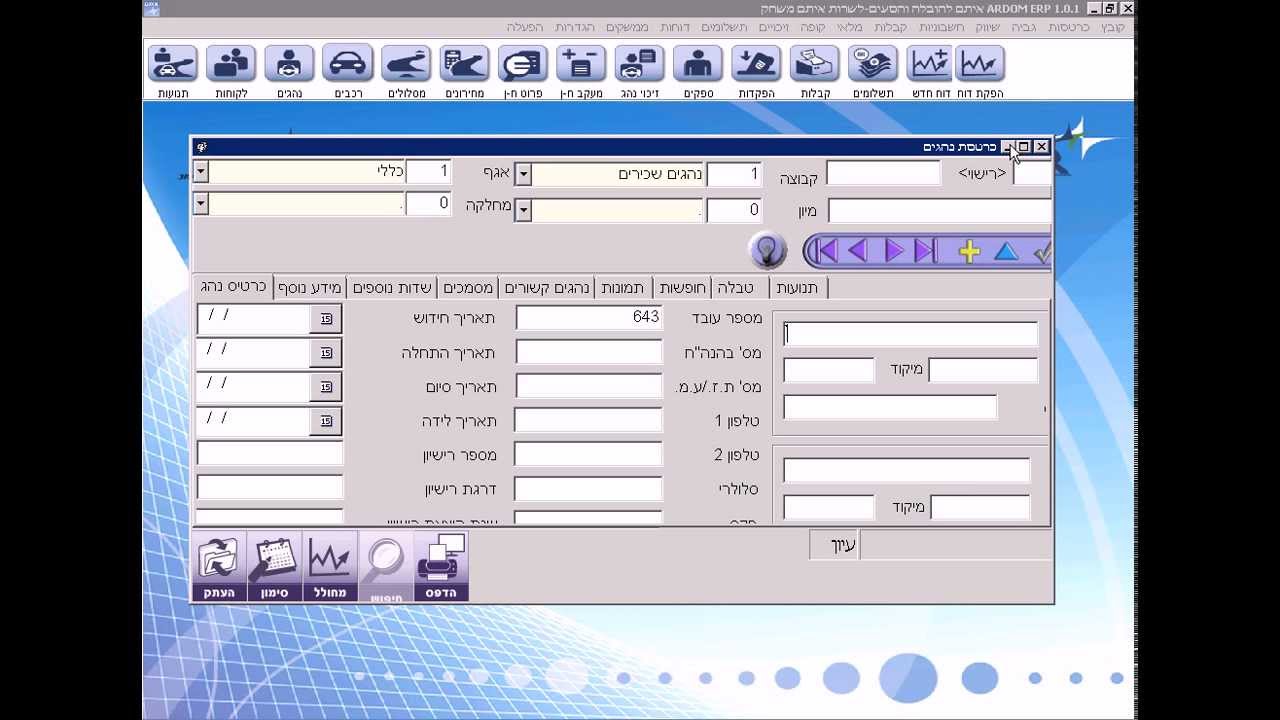Click the סלולרי mobile input field
1280x720 pixels.
tap(588, 488)
